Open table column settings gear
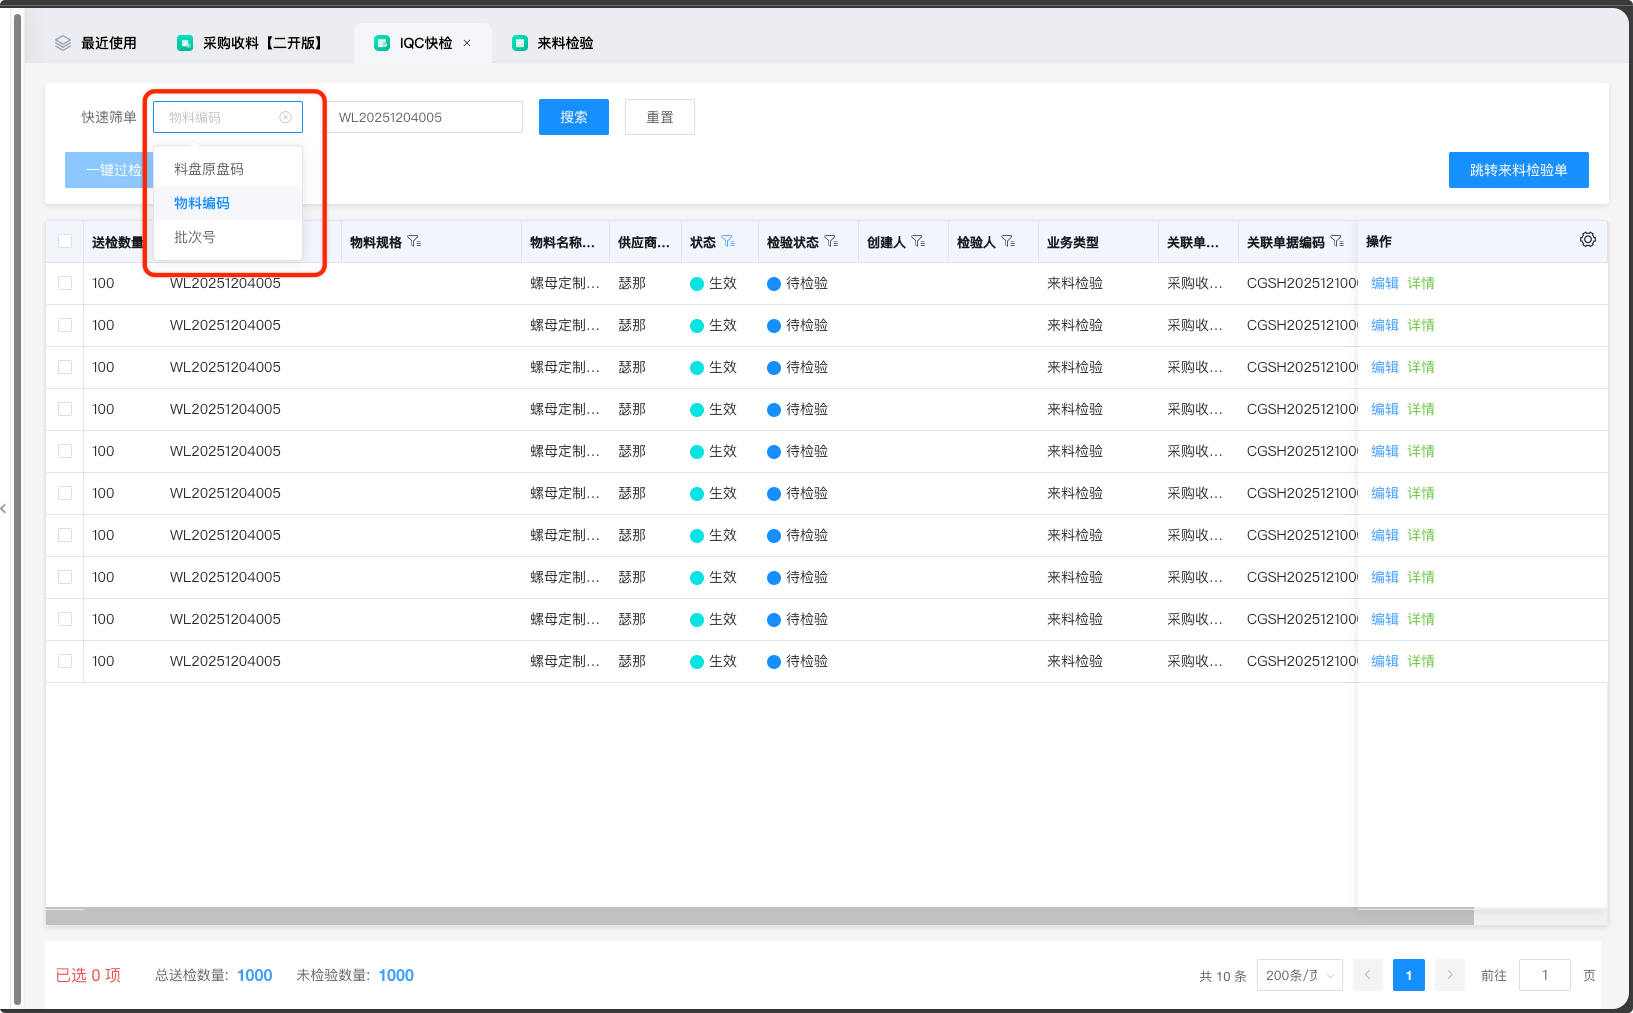This screenshot has width=1633, height=1013. click(x=1587, y=240)
